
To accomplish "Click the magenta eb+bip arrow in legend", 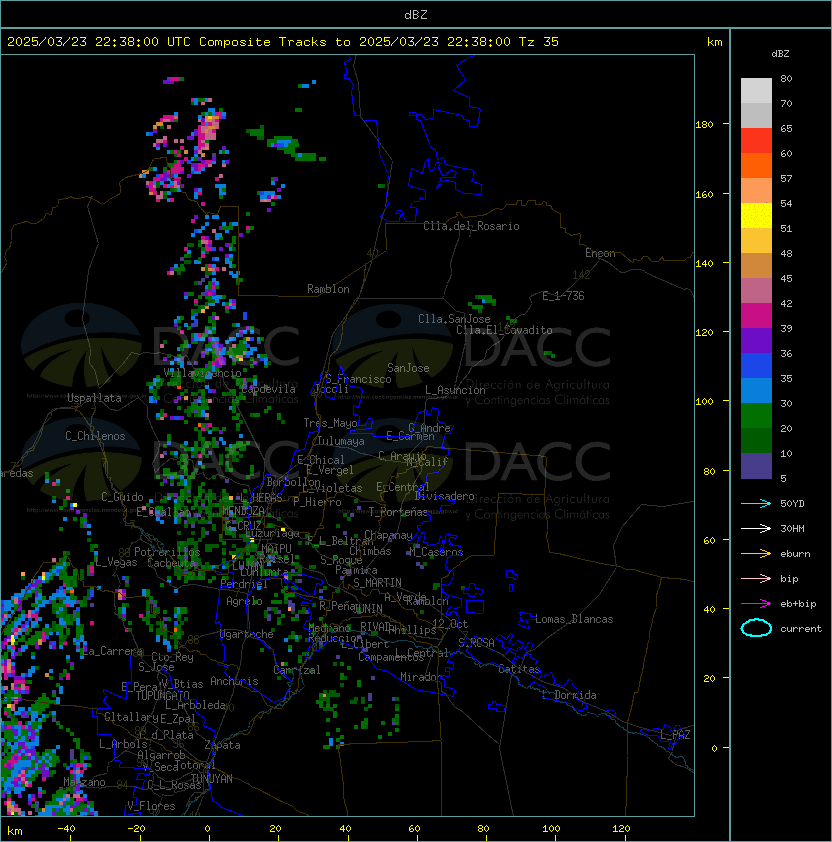I will click(x=756, y=604).
